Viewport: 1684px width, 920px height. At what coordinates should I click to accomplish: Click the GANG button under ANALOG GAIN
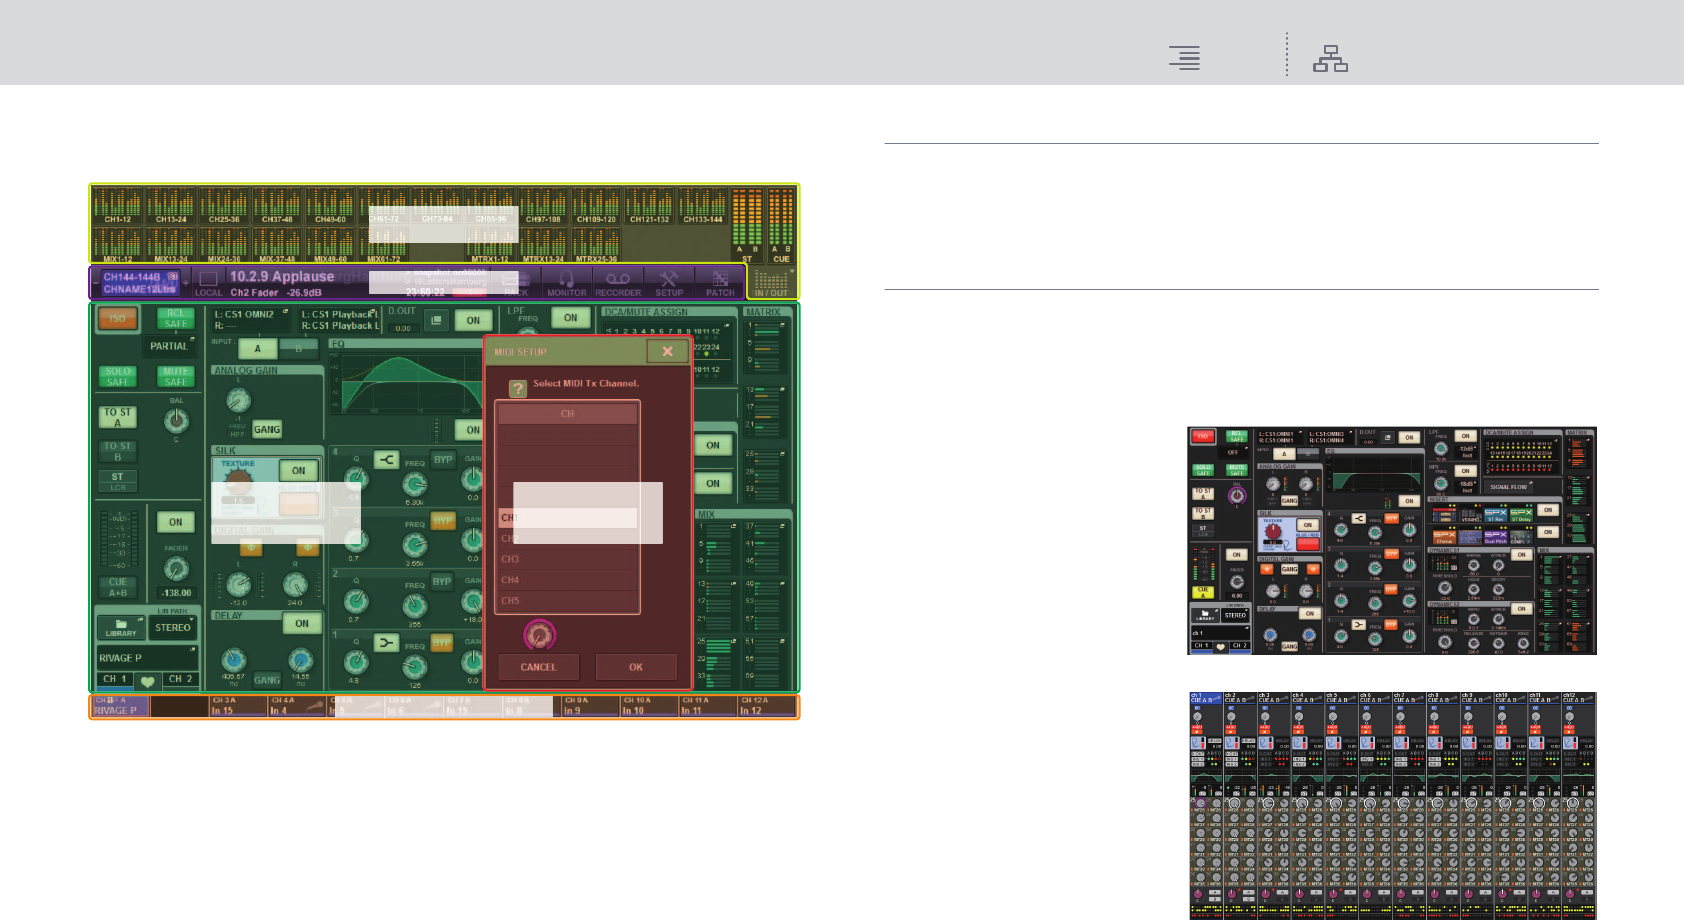coord(267,429)
